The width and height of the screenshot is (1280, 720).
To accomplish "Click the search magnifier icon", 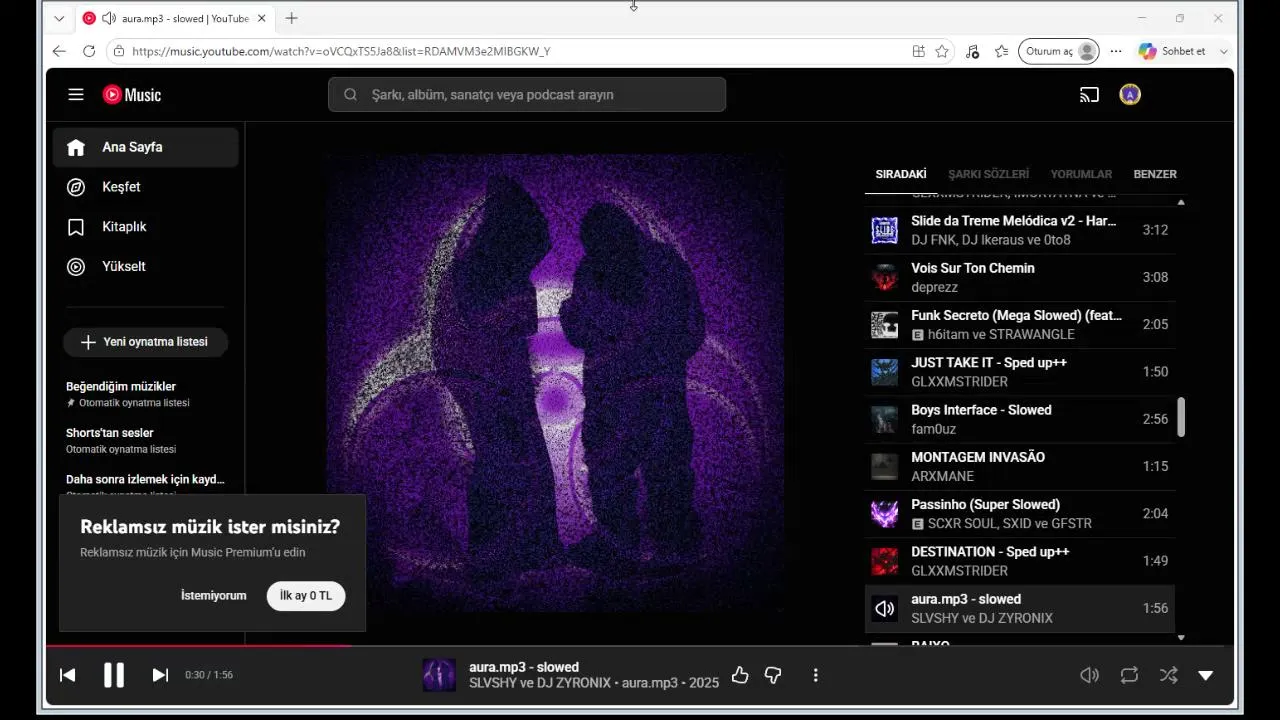I will pyautogui.click(x=350, y=95).
